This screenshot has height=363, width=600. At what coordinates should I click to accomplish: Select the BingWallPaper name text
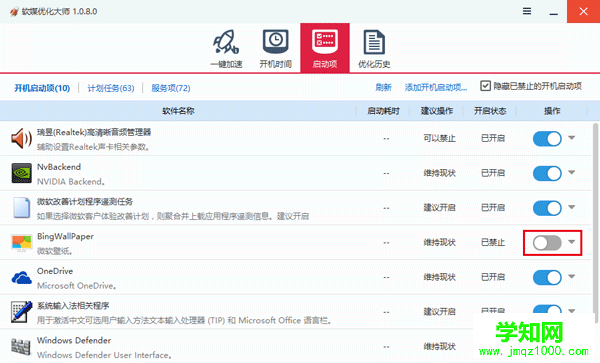click(65, 236)
